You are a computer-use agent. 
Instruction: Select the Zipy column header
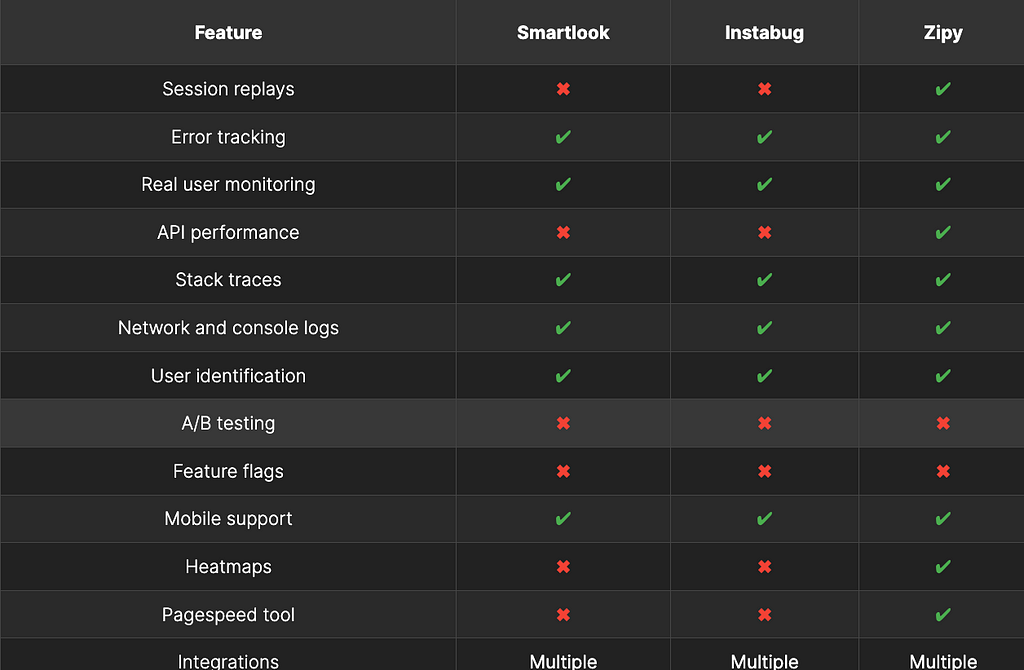click(x=942, y=33)
